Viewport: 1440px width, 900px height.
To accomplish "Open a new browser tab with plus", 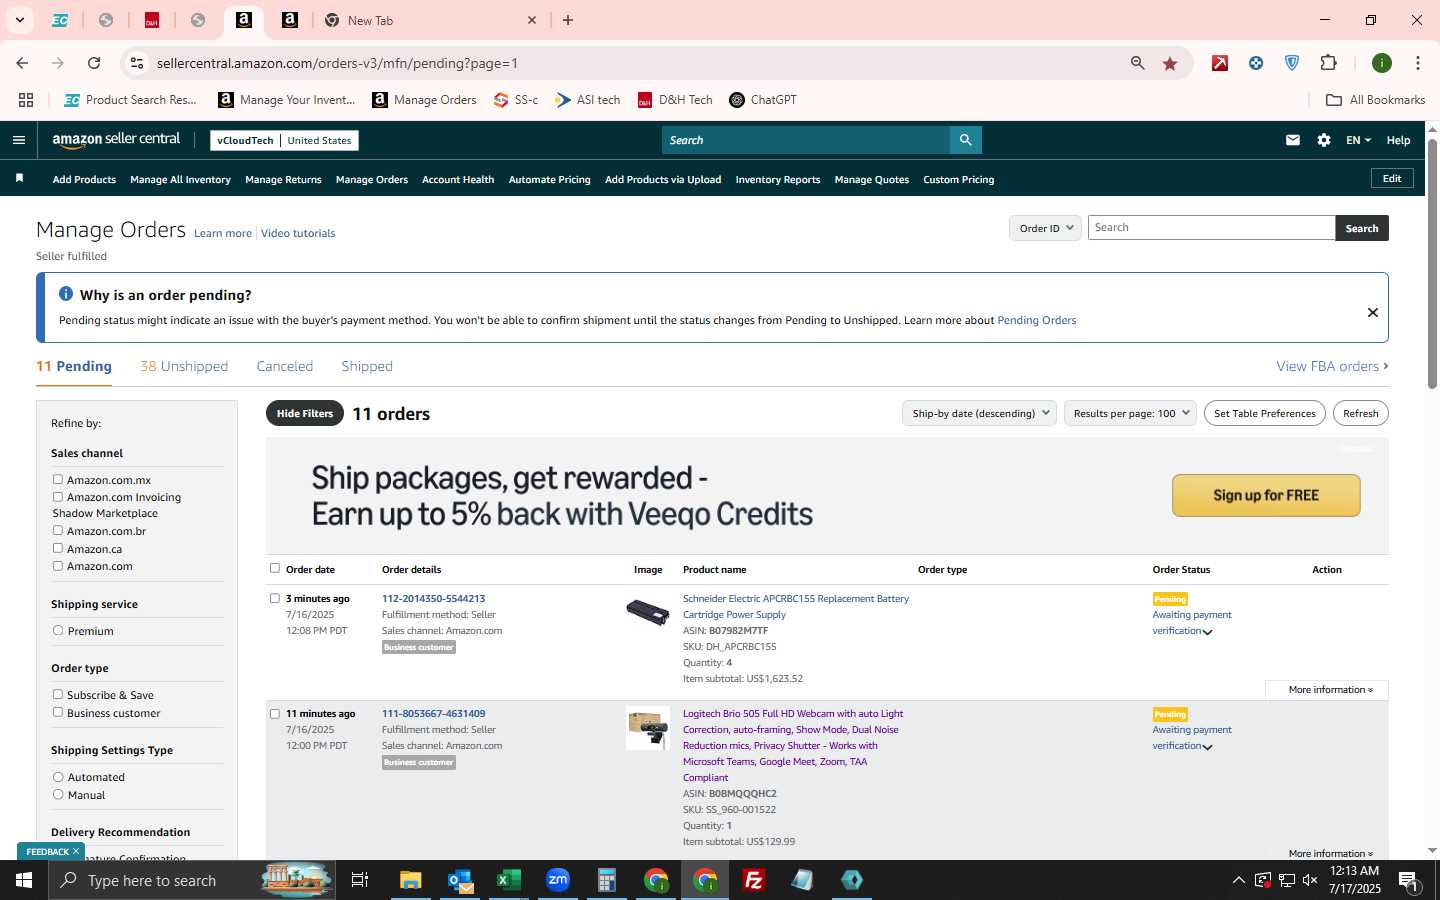I will click(568, 20).
